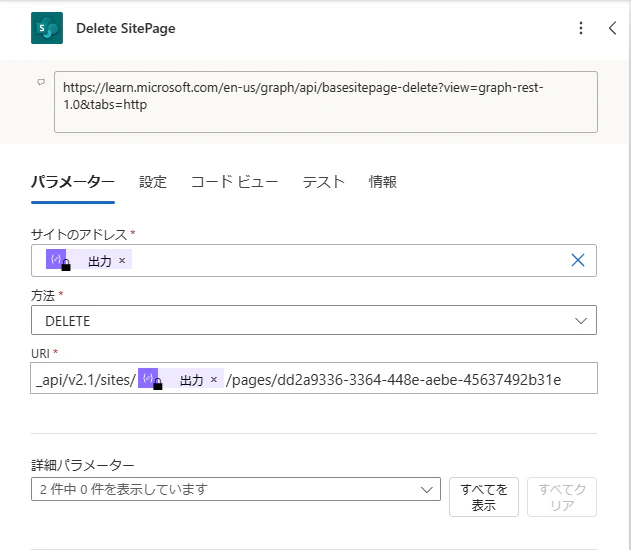The width and height of the screenshot is (631, 550).
Task: Remove the 出力 token from サイトのアドレス
Action: click(x=122, y=261)
